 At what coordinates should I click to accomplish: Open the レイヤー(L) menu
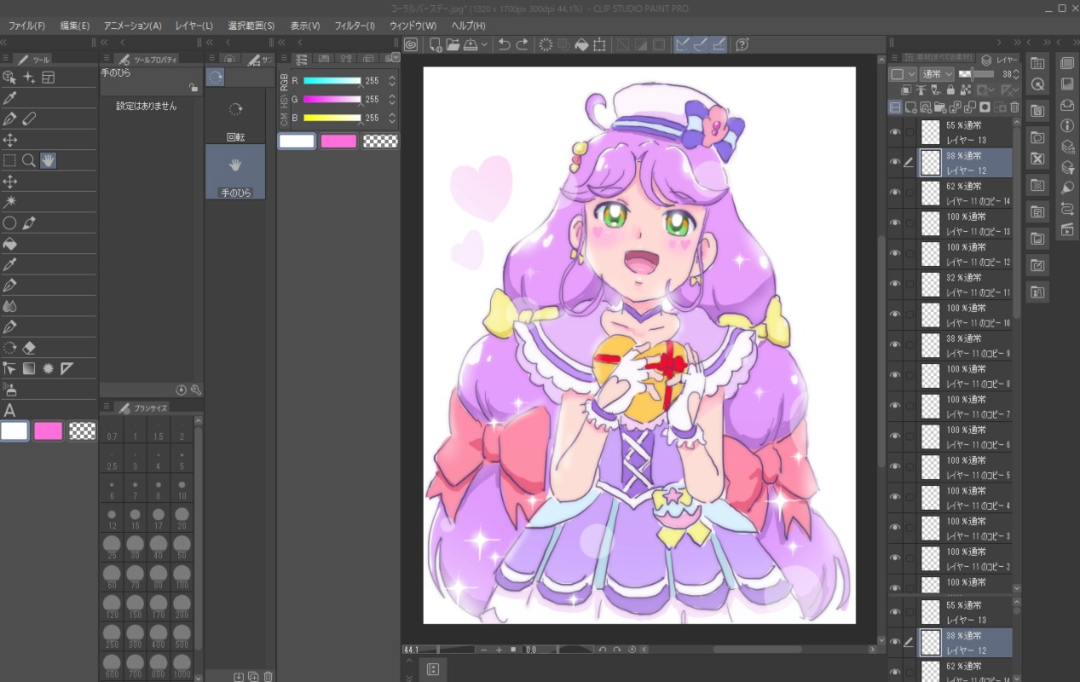coord(193,25)
